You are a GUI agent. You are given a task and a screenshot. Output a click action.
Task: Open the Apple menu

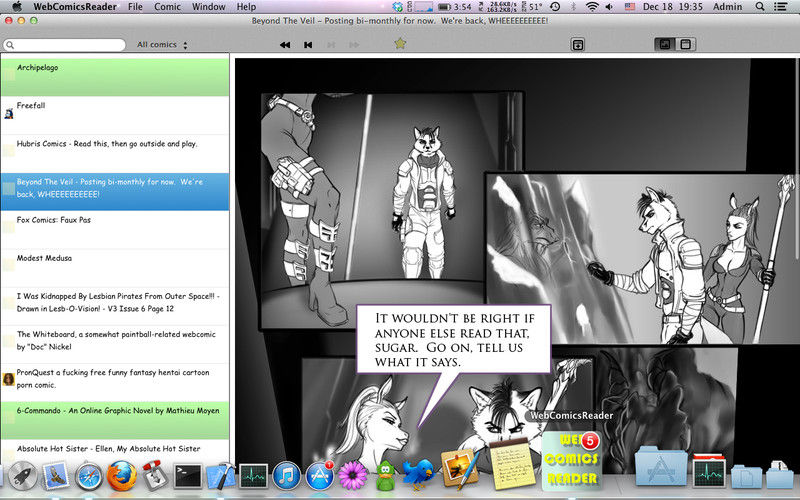coord(17,7)
